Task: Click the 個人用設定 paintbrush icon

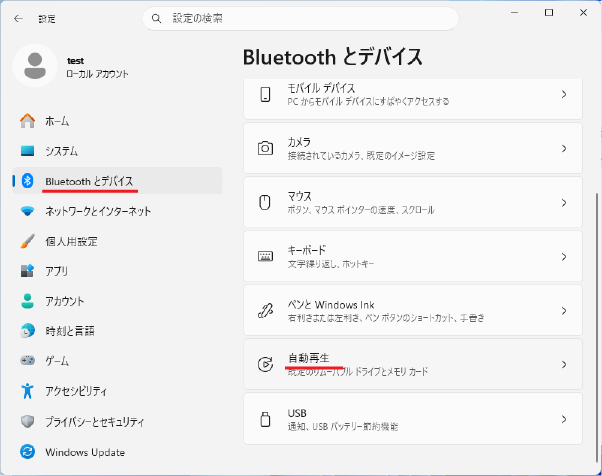Action: pyautogui.click(x=27, y=241)
